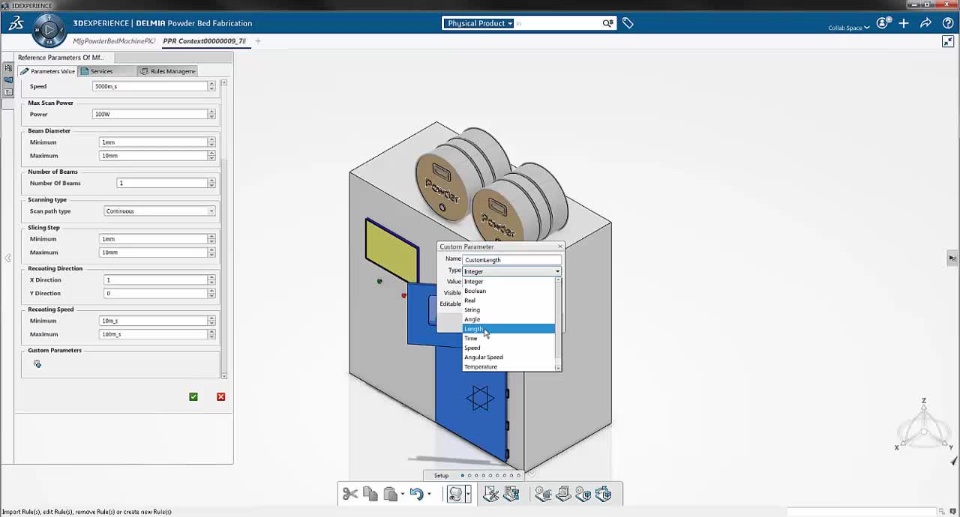
Task: Choose Temperature in the type list
Action: (508, 367)
